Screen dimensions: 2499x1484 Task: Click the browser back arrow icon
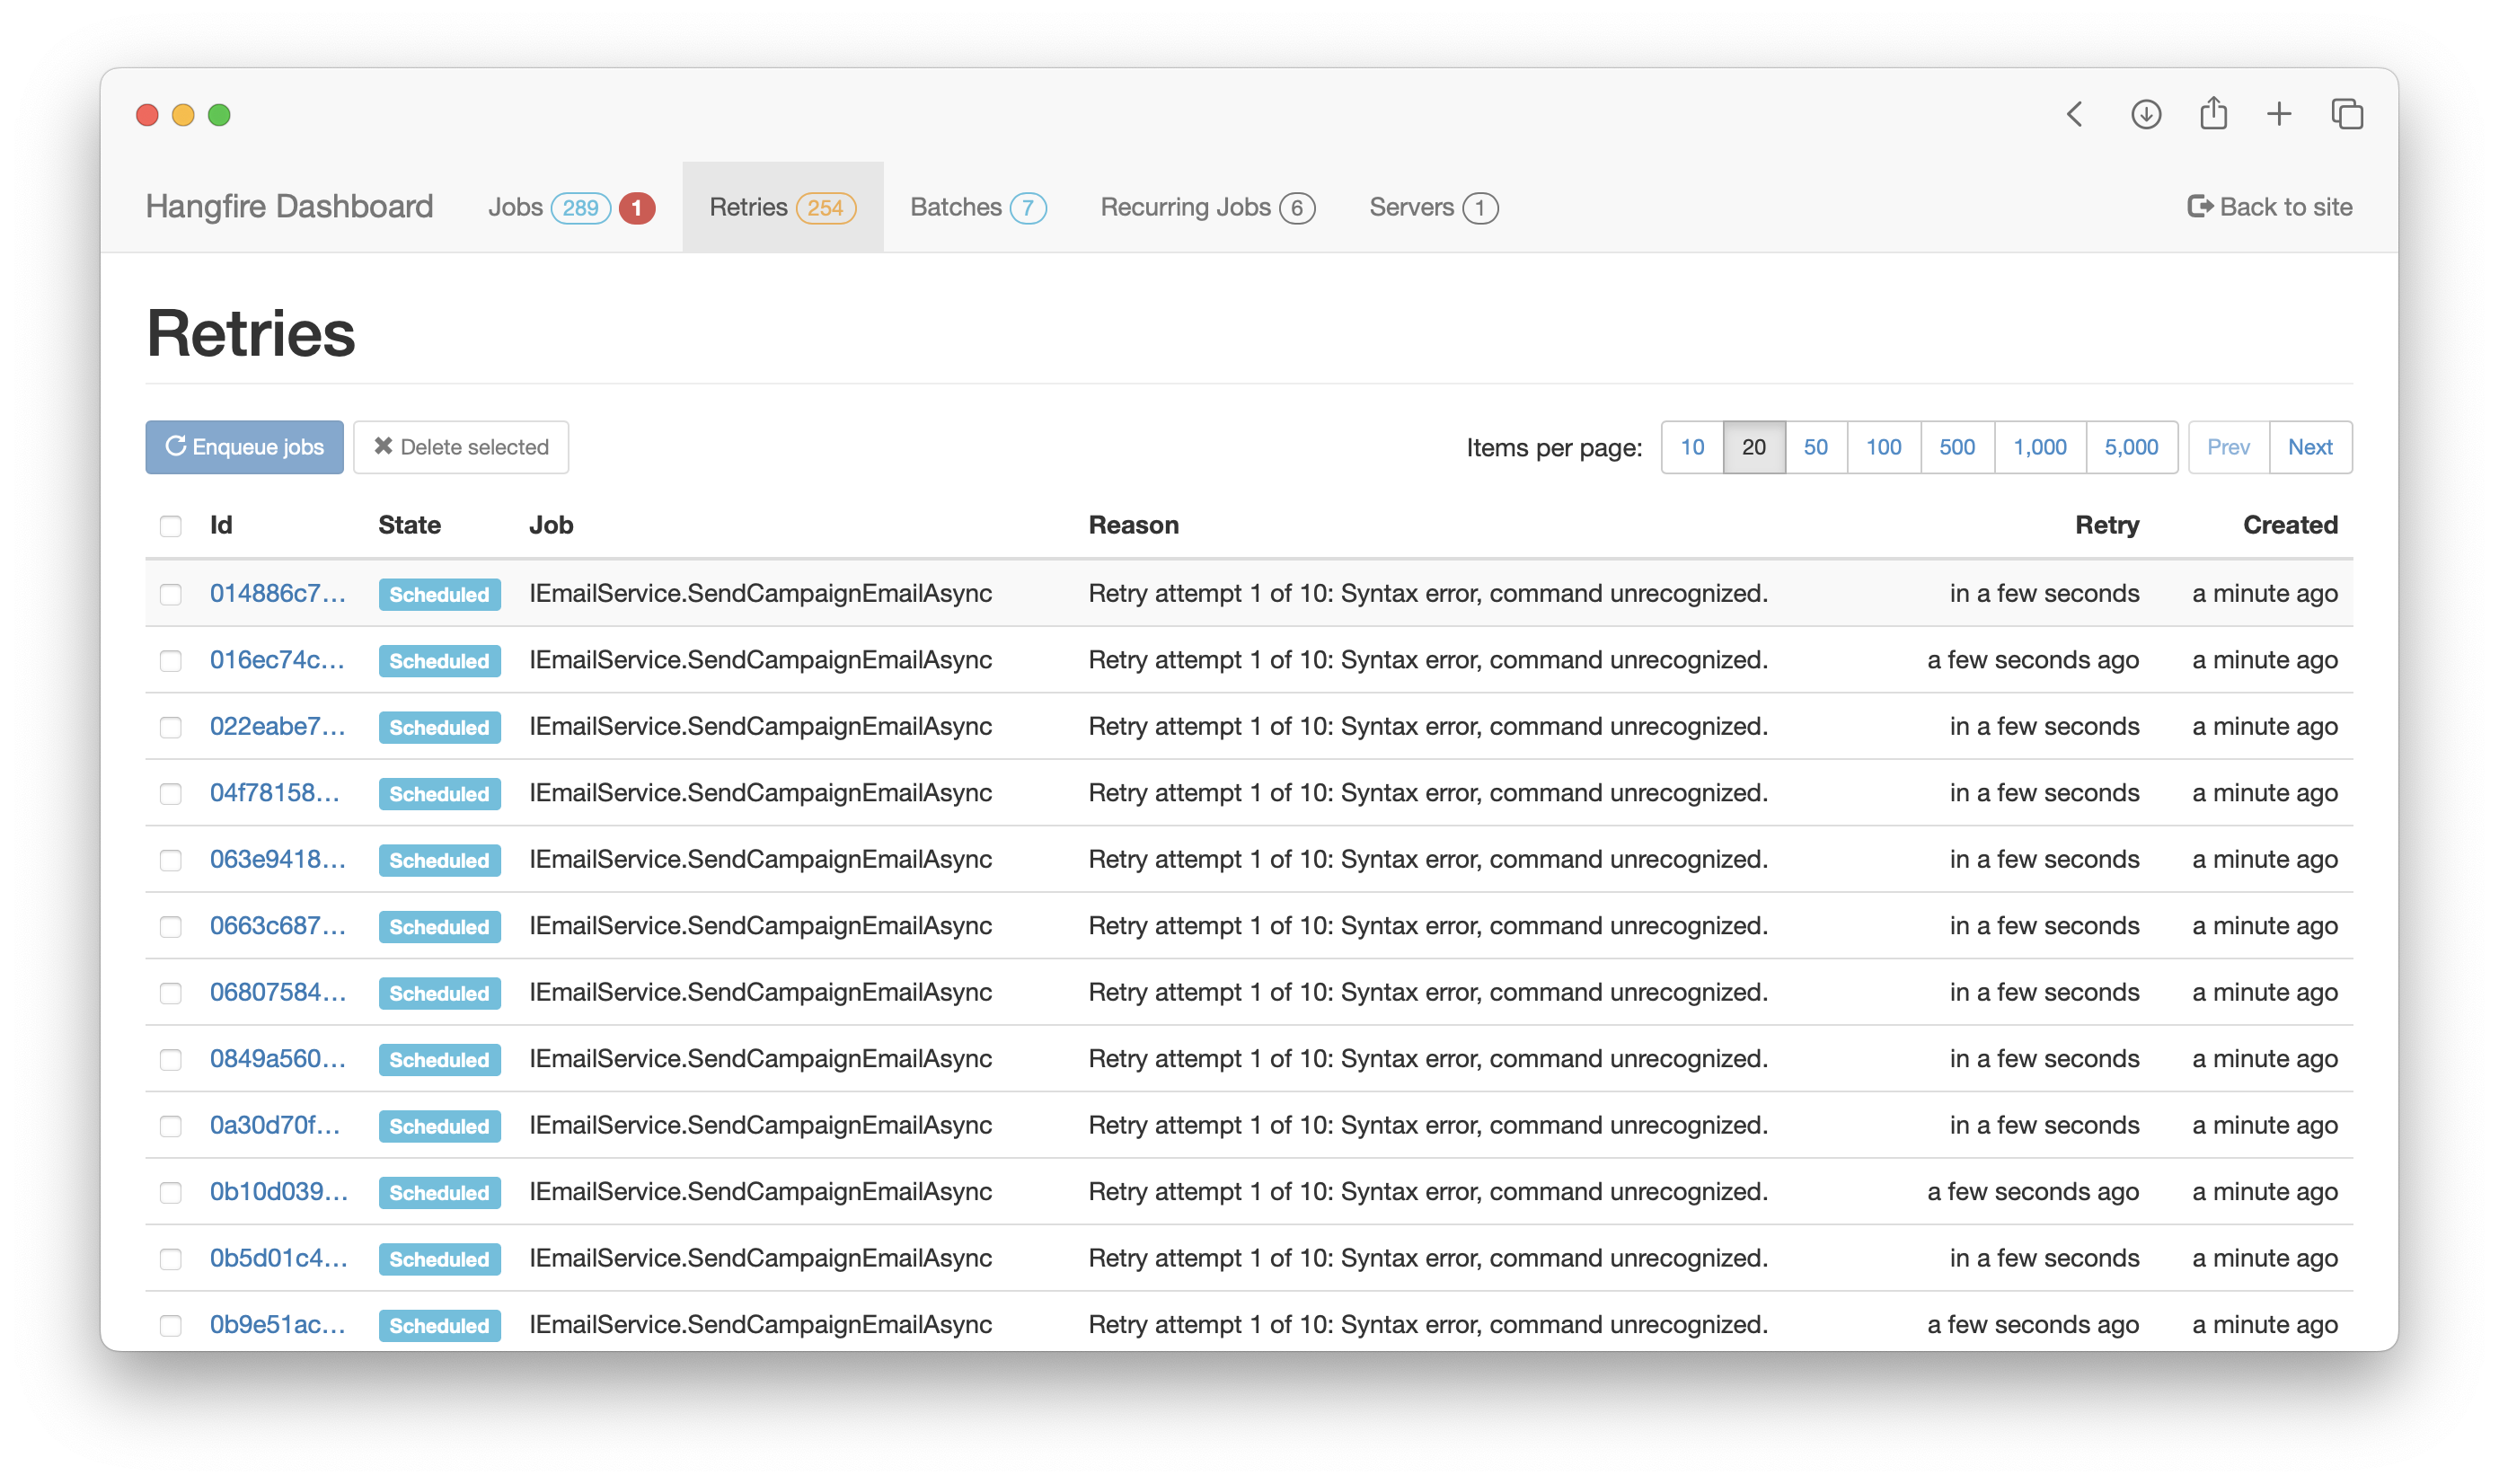[2075, 114]
